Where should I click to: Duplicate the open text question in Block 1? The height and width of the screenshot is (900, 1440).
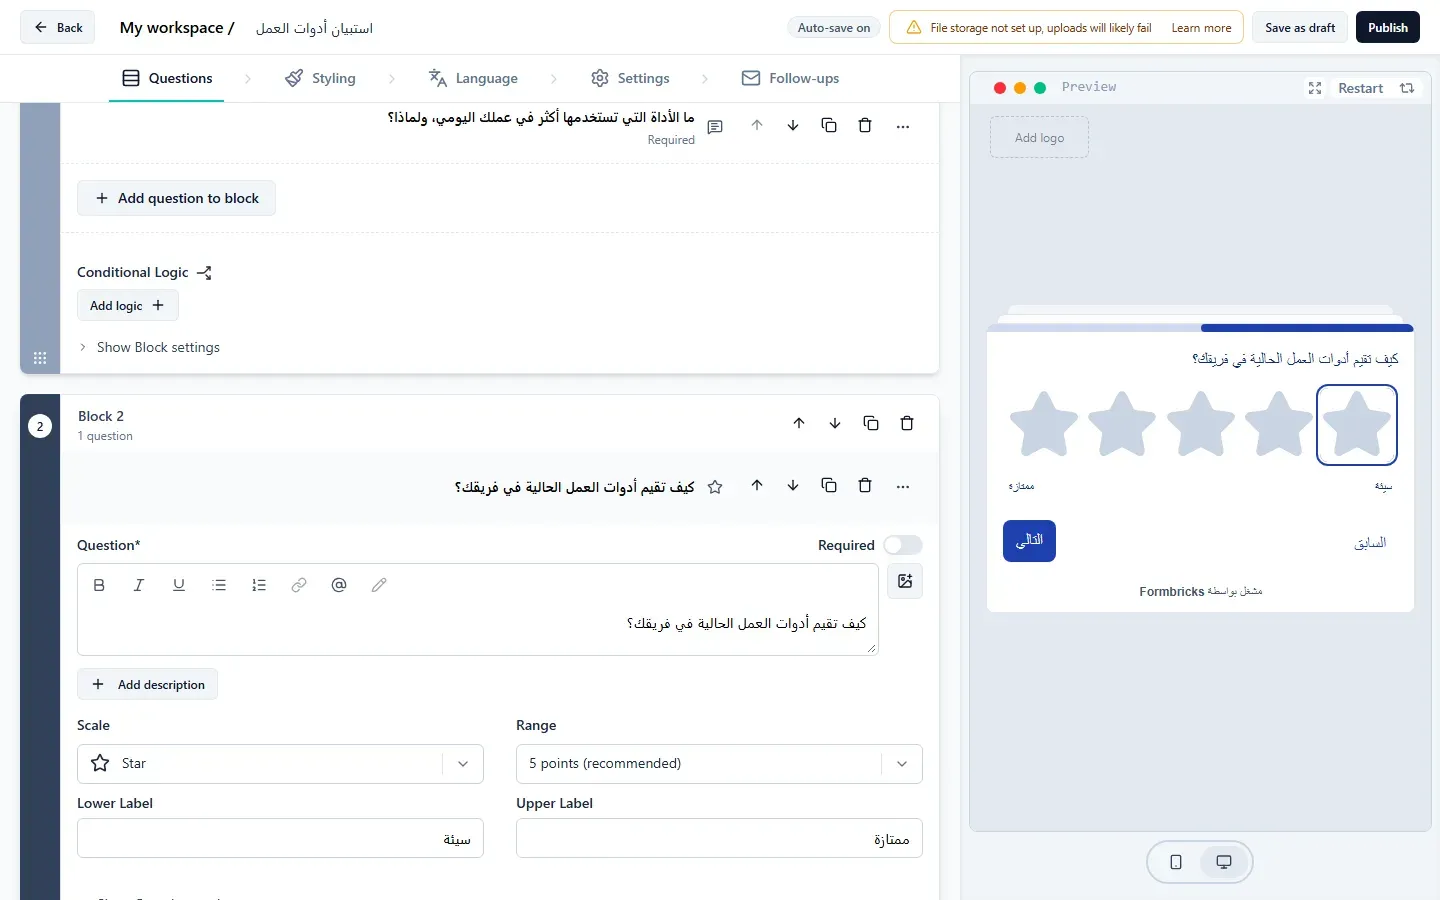829,126
